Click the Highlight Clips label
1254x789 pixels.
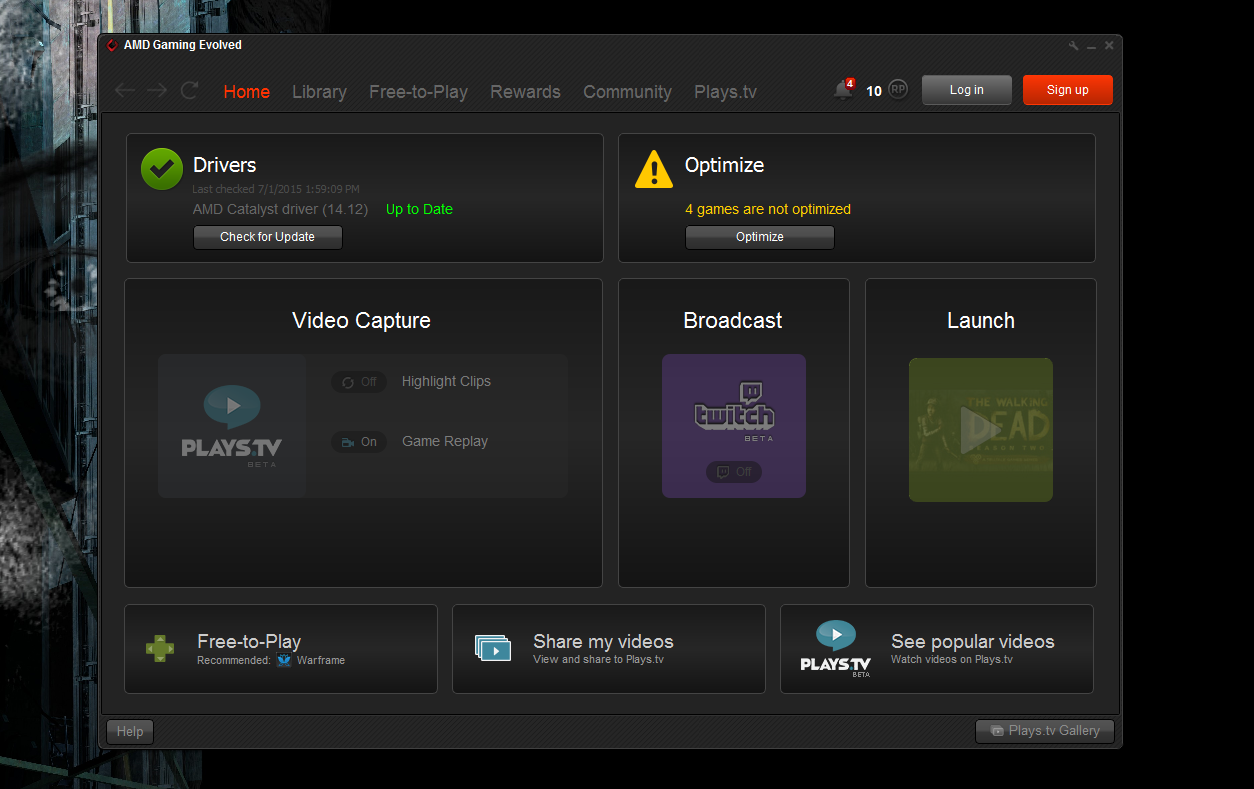[x=446, y=381]
